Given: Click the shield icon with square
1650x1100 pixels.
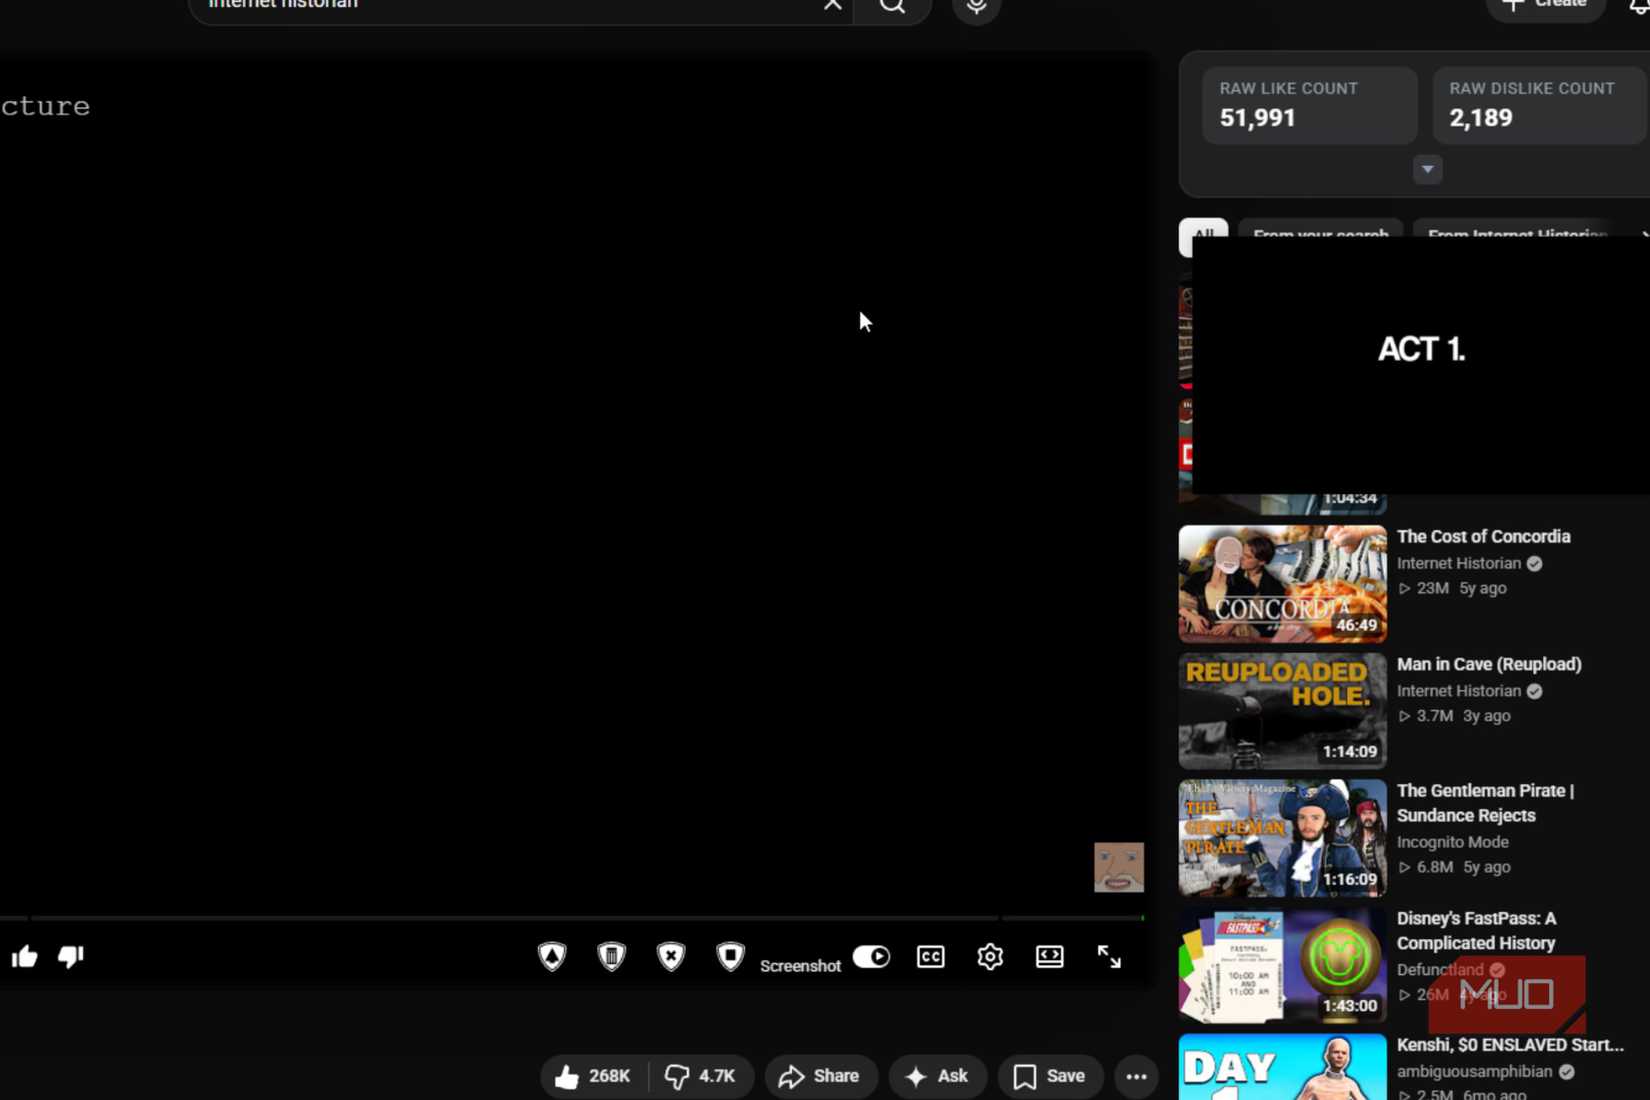Looking at the screenshot, I should pos(731,957).
